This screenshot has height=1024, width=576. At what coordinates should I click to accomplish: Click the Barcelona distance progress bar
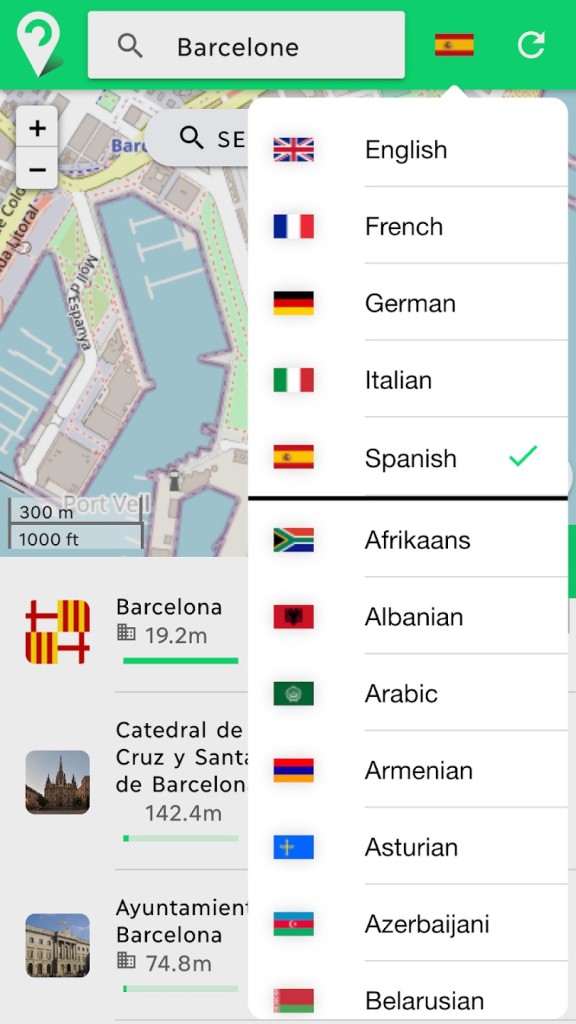tap(180, 661)
